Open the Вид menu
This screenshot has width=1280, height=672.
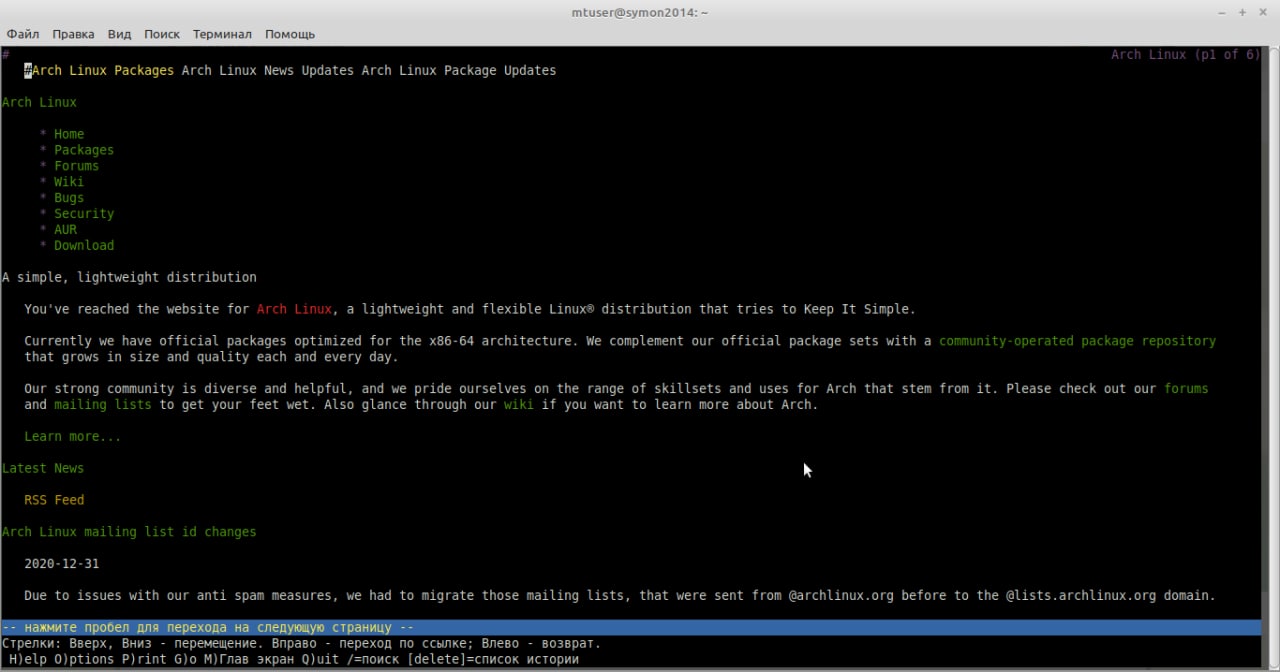[x=119, y=34]
